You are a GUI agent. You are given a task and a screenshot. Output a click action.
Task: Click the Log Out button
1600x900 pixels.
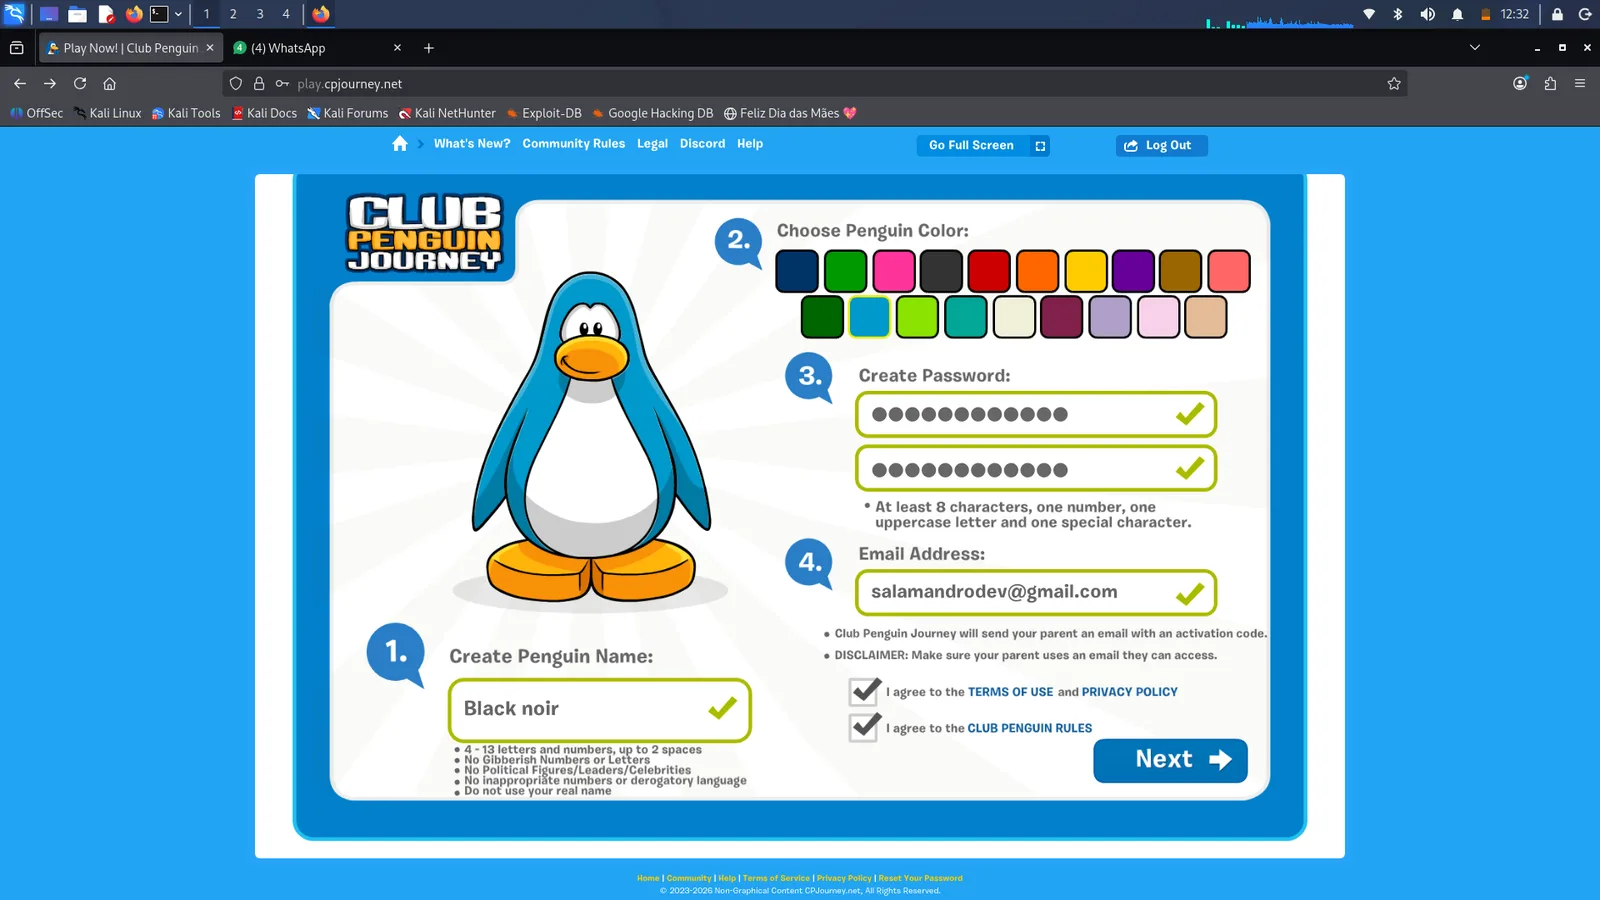coord(1161,146)
